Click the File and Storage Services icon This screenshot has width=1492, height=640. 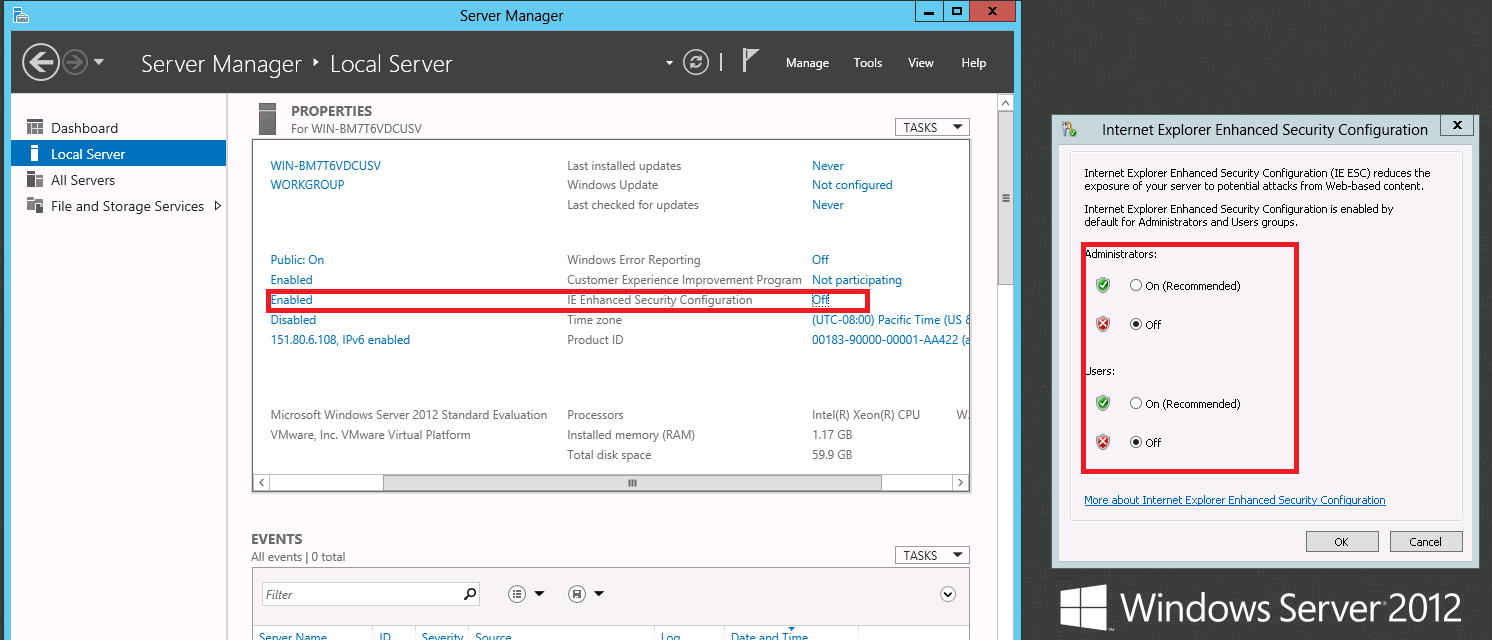[35, 206]
